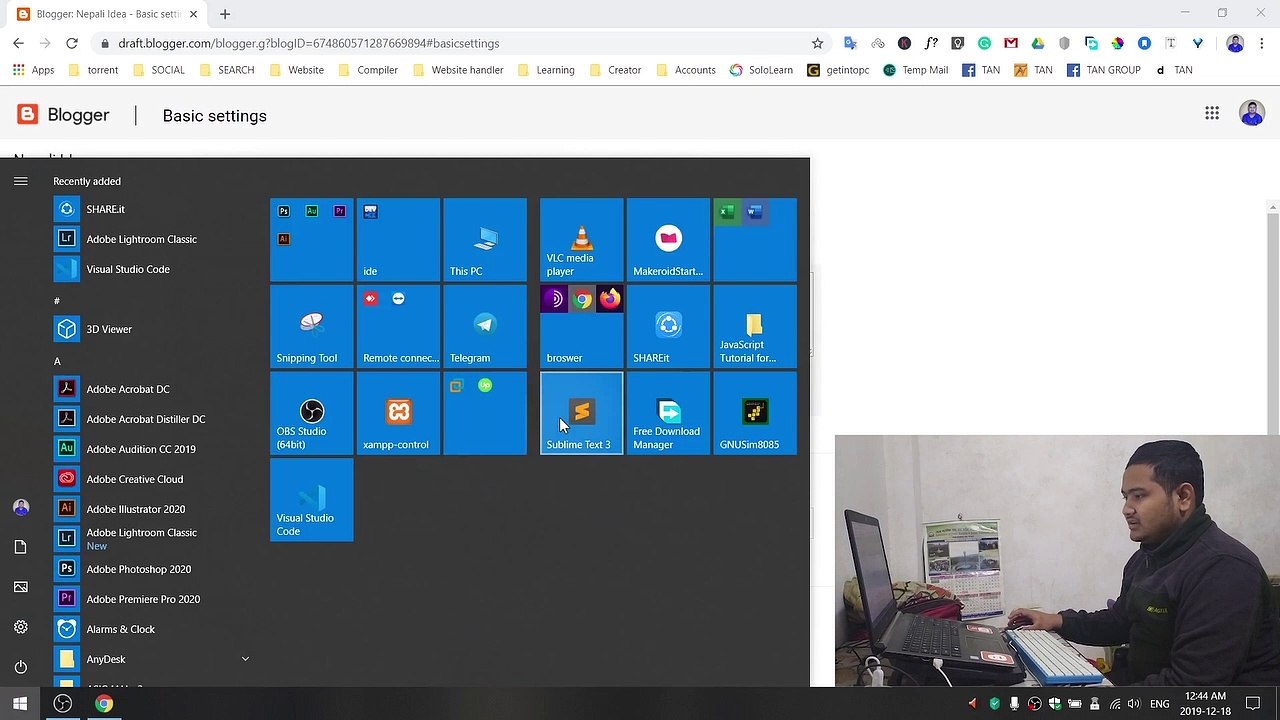Open Adobe Creative Cloud from list
1280x720 pixels.
click(150, 479)
